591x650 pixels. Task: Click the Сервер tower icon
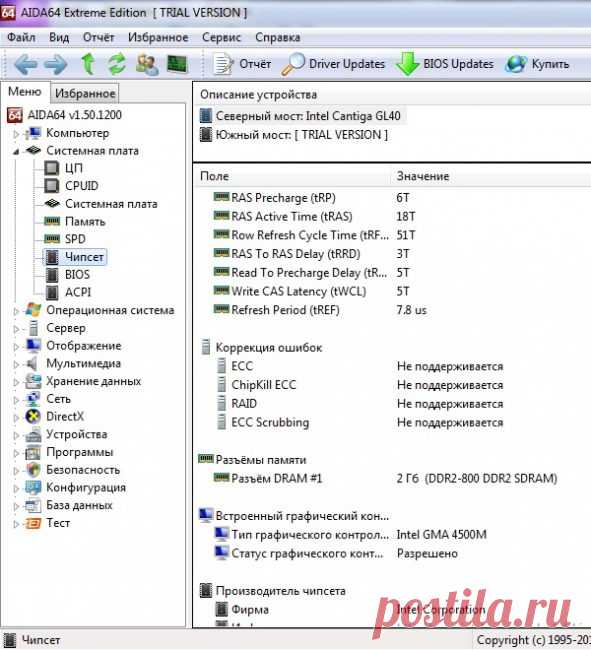tap(33, 328)
